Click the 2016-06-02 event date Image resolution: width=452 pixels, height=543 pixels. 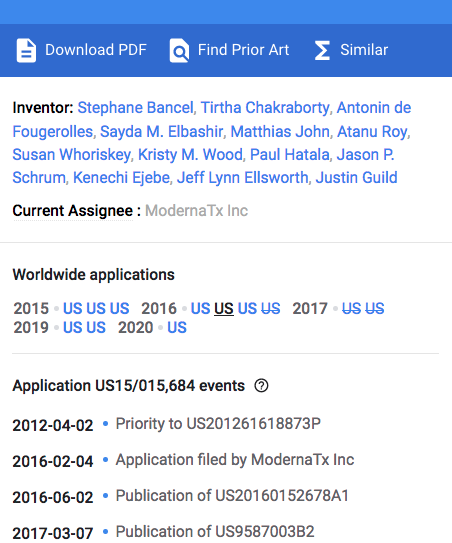coord(53,497)
